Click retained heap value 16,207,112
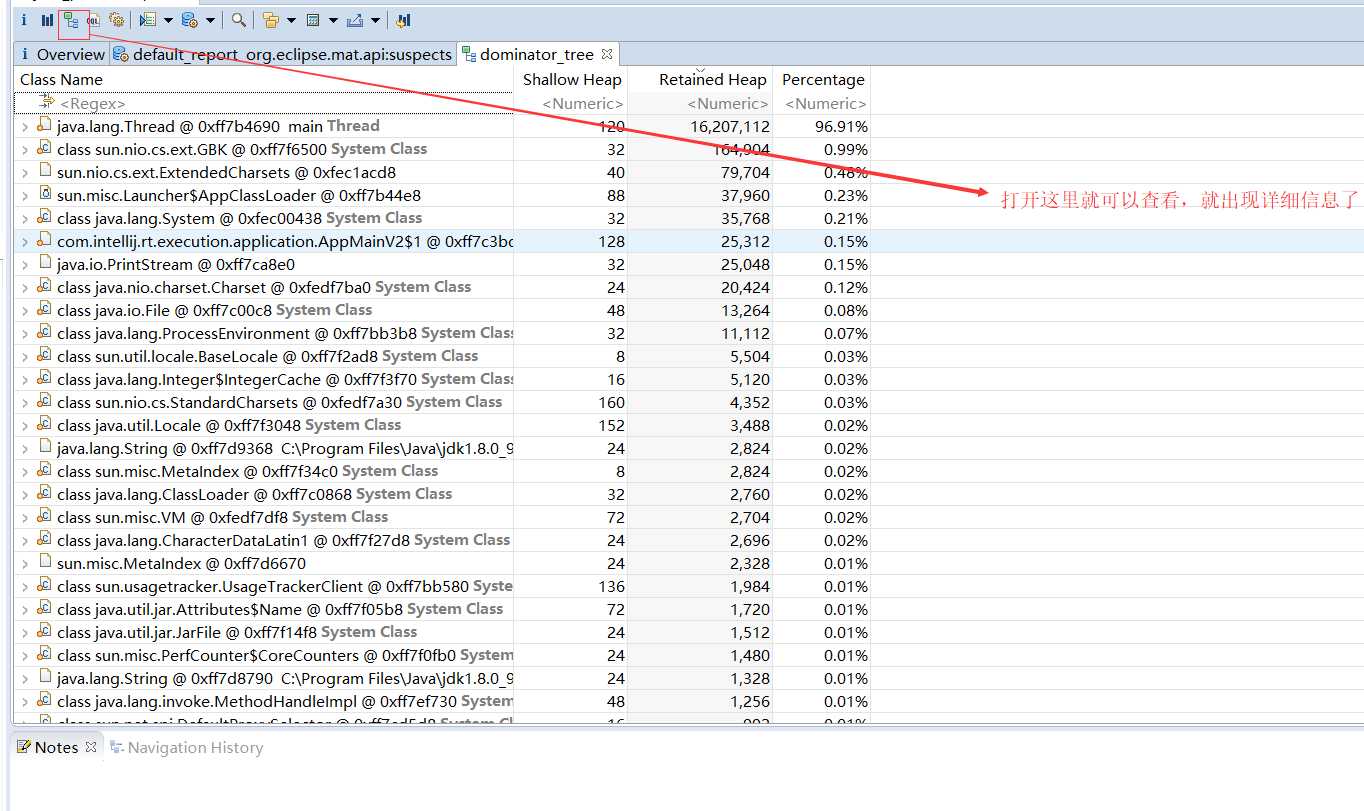Screen dimensions: 1364x811 point(730,127)
